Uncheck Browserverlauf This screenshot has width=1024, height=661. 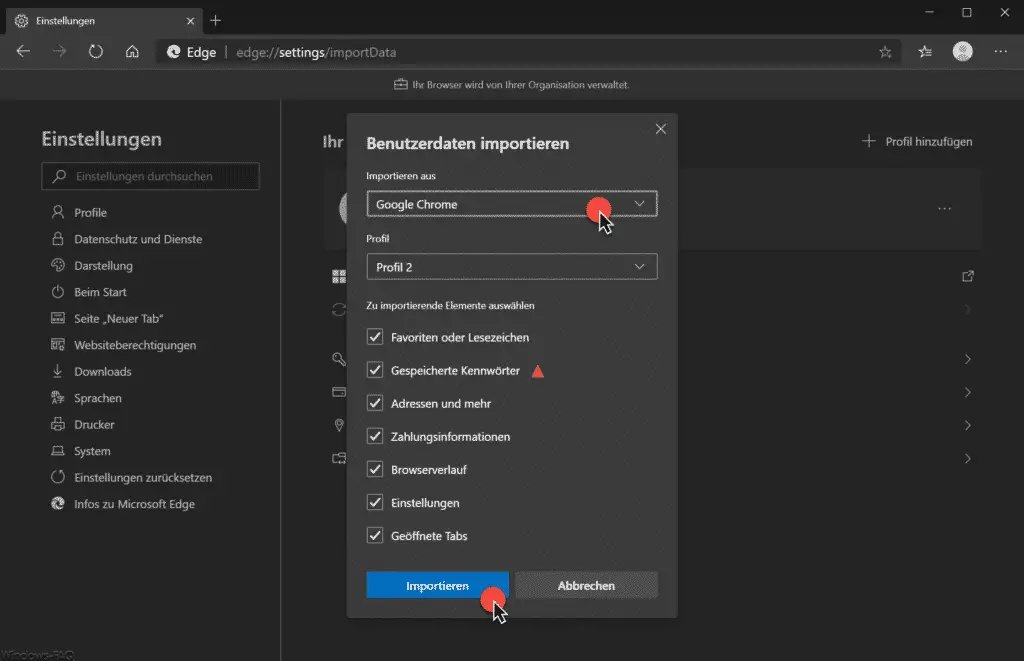click(375, 470)
